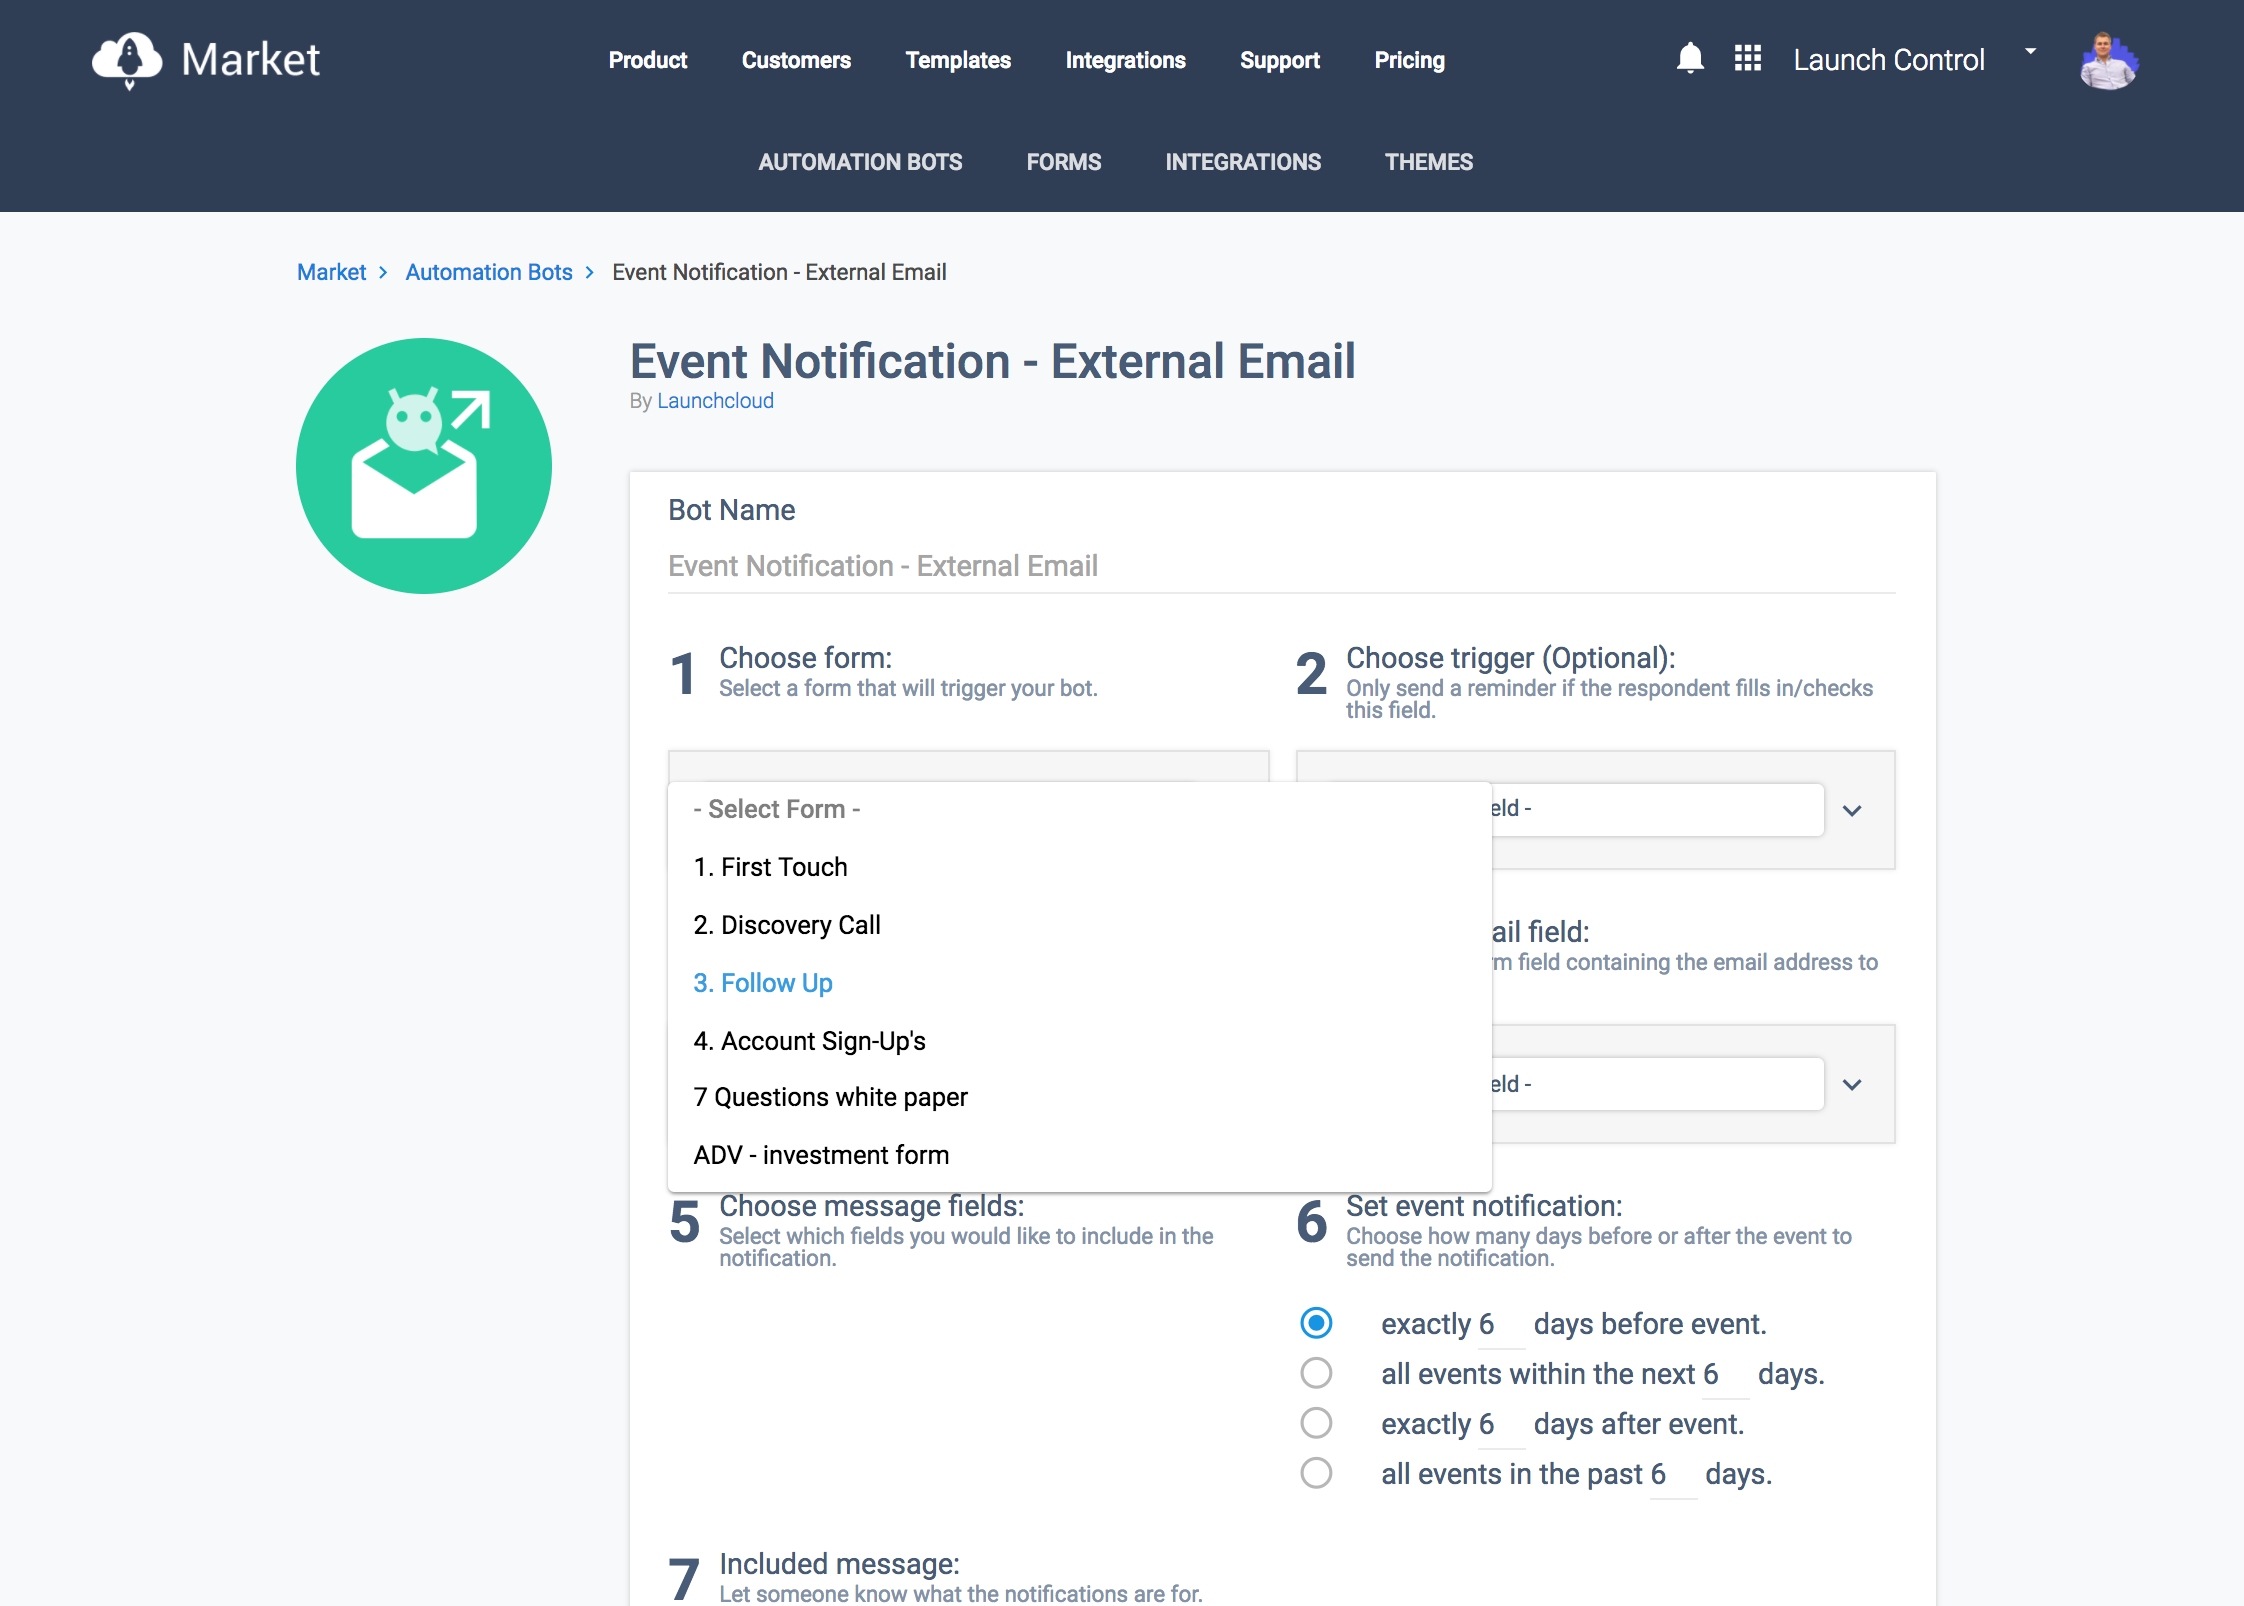
Task: Select 'exactly 6 days before event' option
Action: pos(1316,1323)
